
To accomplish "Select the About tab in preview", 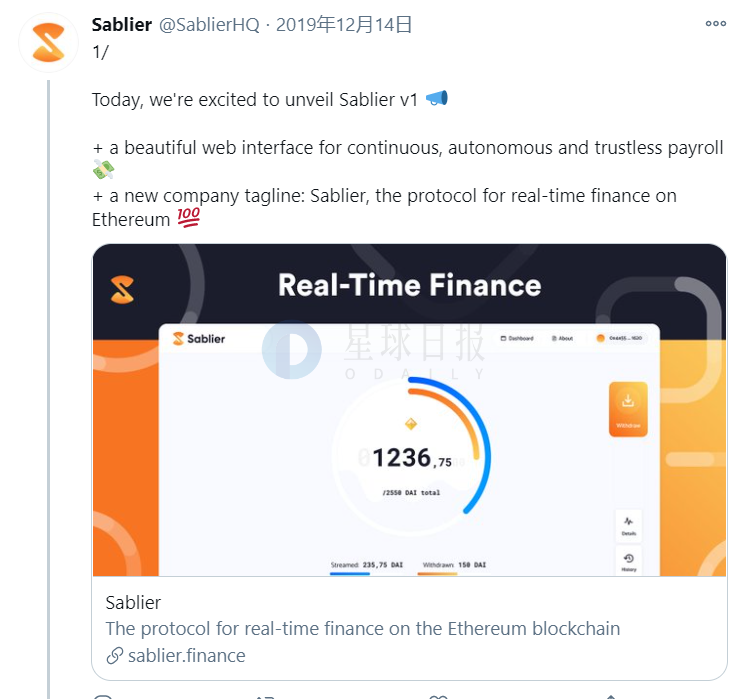I will tap(562, 338).
